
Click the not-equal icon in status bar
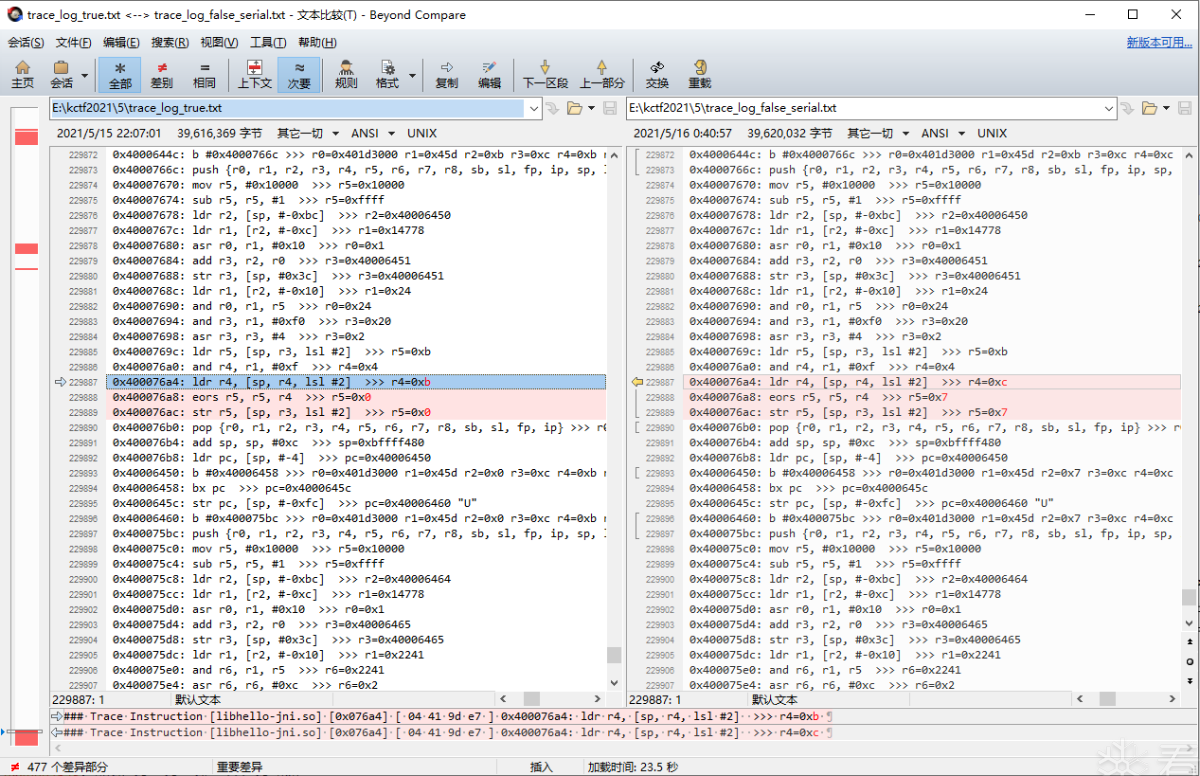point(14,767)
